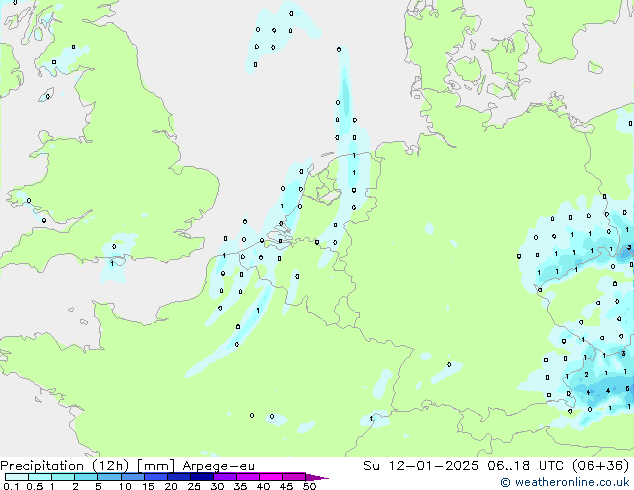Screen dimensions: 634x490
Task: Pick the 40–45 mm magenta swatch
Action: 271,477
